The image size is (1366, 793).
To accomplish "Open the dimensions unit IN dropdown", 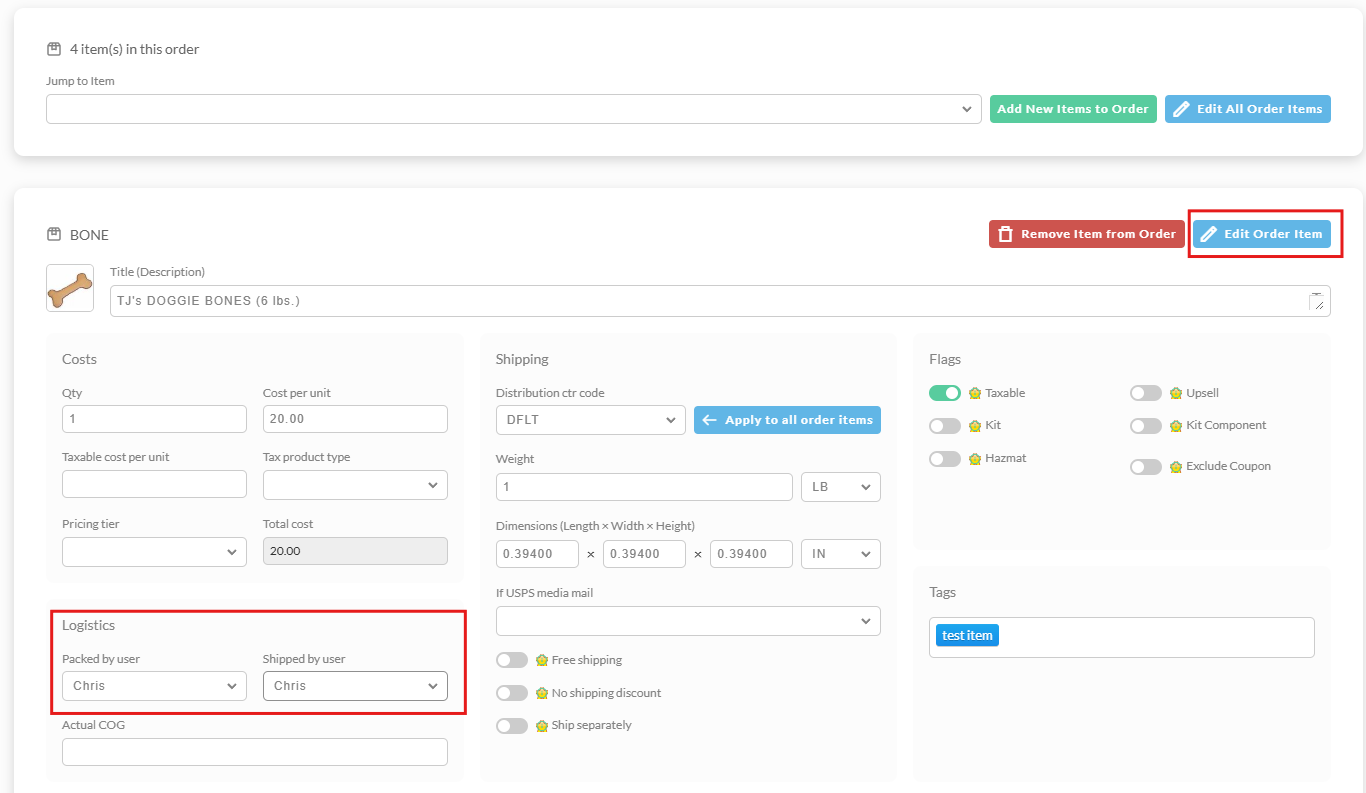I will [841, 554].
